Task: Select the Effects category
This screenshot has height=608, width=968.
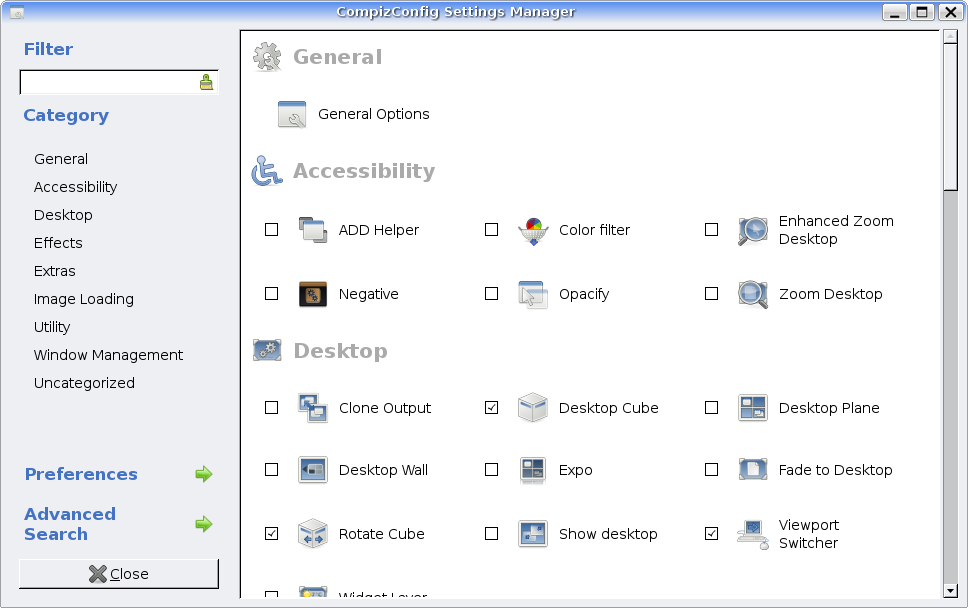Action: coord(58,243)
